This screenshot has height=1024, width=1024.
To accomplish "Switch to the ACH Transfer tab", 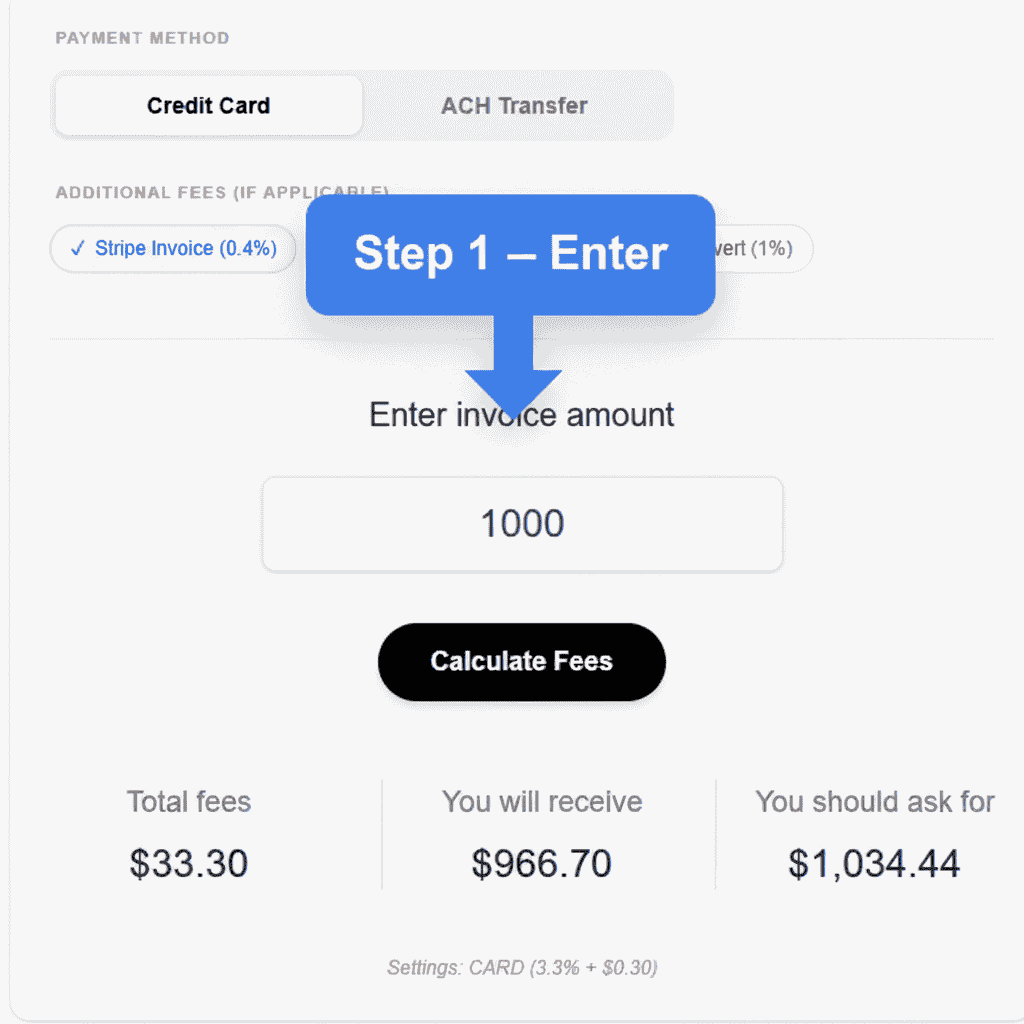I will tap(514, 105).
